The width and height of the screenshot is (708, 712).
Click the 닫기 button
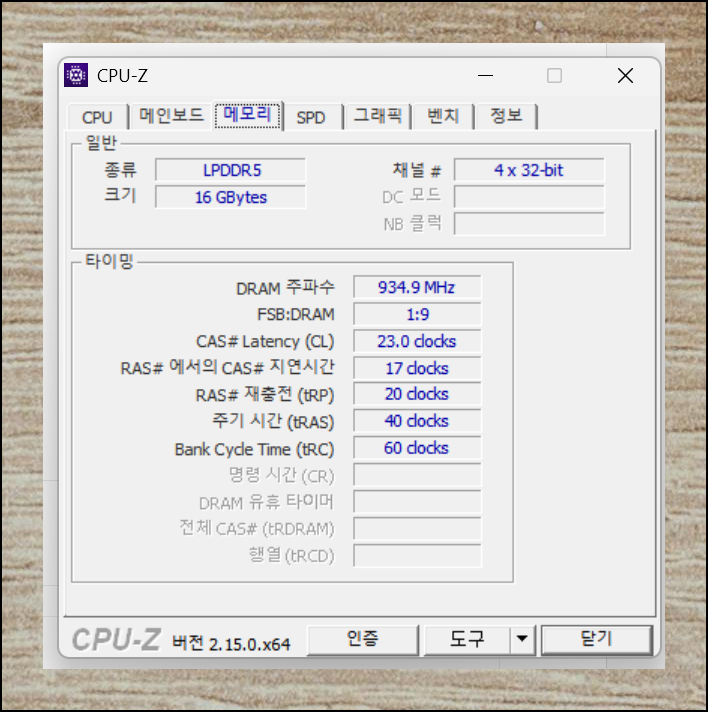pos(597,639)
